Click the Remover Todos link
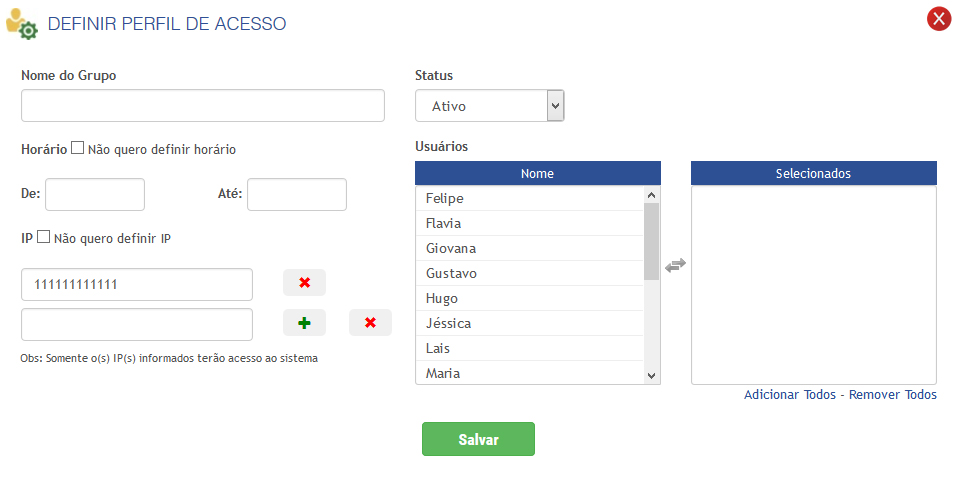Image resolution: width=955 pixels, height=478 pixels. click(x=893, y=395)
